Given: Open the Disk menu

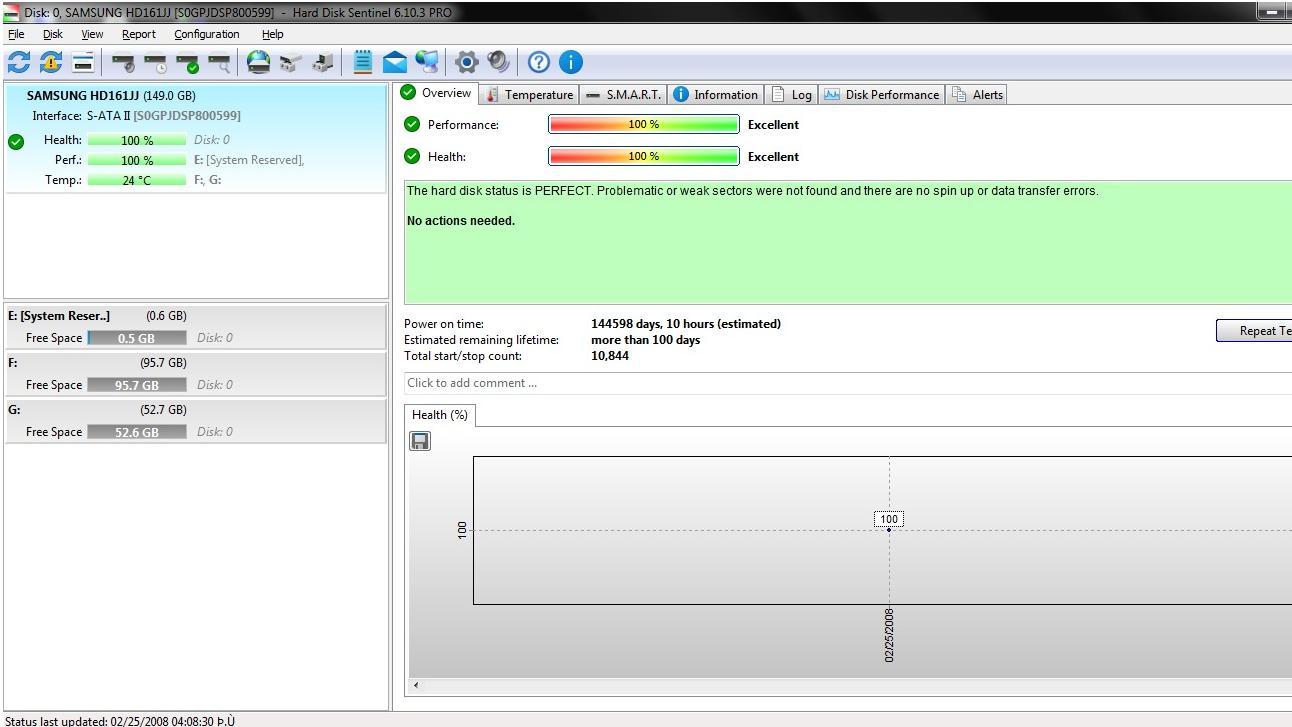Looking at the screenshot, I should coord(53,34).
